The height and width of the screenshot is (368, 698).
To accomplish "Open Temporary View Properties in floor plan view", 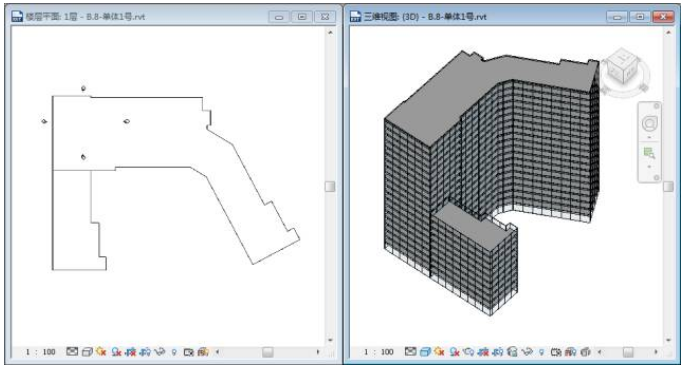I will tap(189, 352).
